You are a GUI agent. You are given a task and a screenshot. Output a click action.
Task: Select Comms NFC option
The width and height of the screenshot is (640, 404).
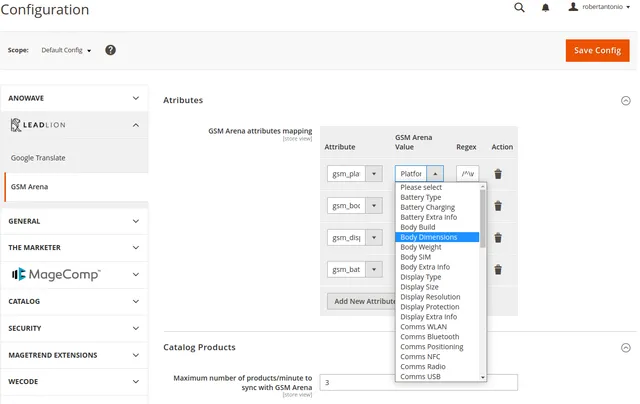pyautogui.click(x=437, y=357)
